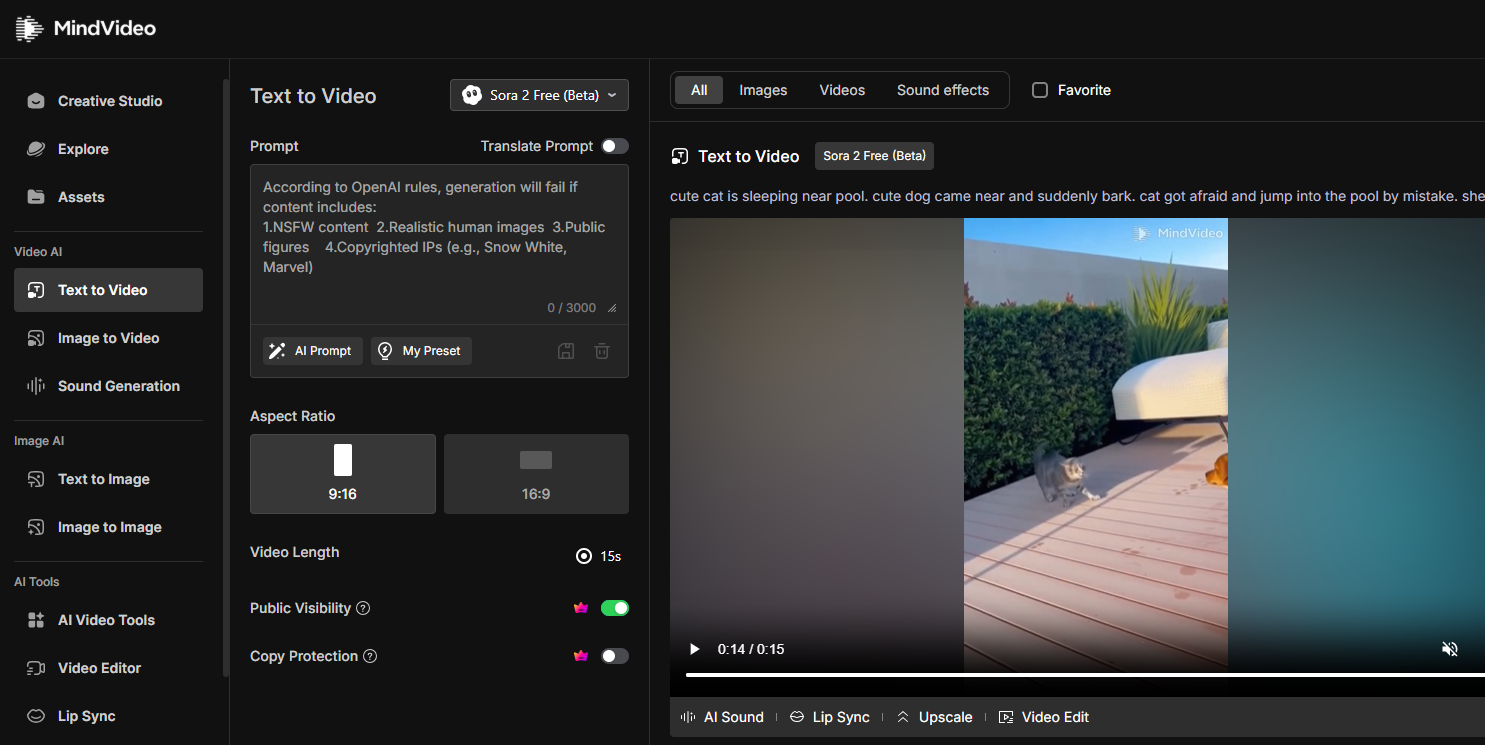Focus the Prompt text area
The height and width of the screenshot is (745, 1485).
[x=439, y=243]
